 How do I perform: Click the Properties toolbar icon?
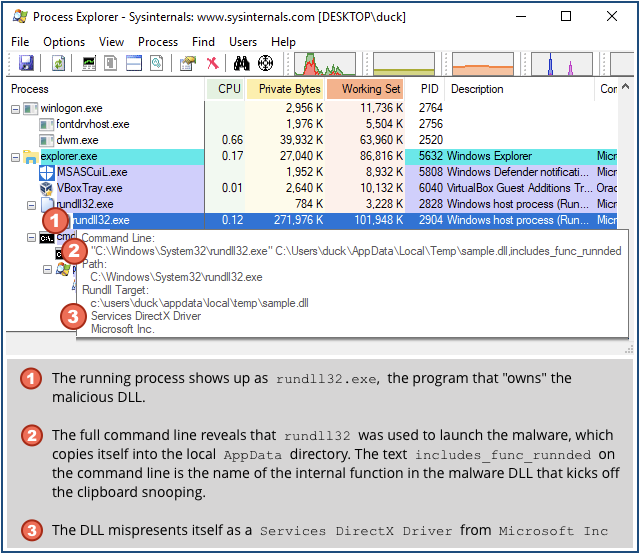[188, 63]
